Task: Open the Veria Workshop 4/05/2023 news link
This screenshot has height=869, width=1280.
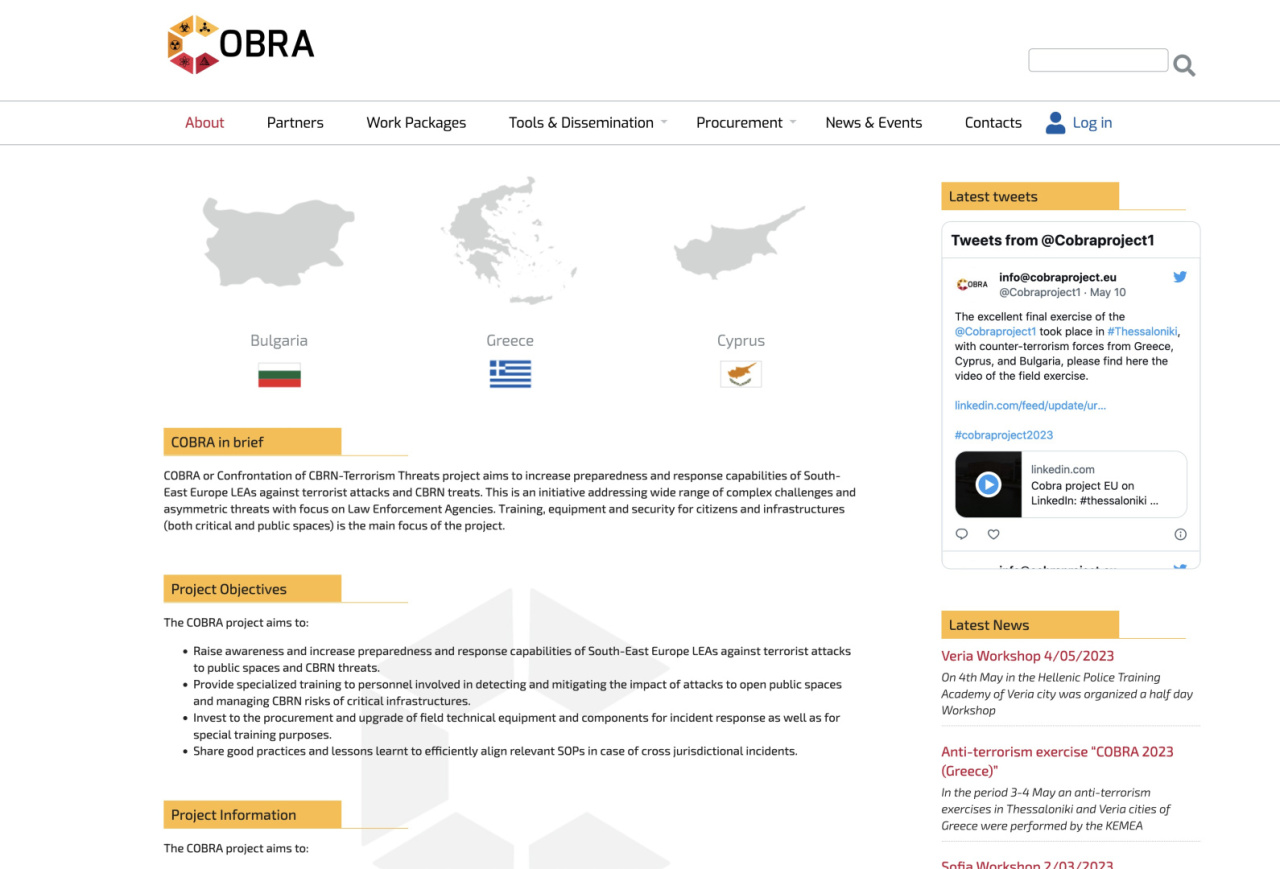Action: coord(1027,656)
